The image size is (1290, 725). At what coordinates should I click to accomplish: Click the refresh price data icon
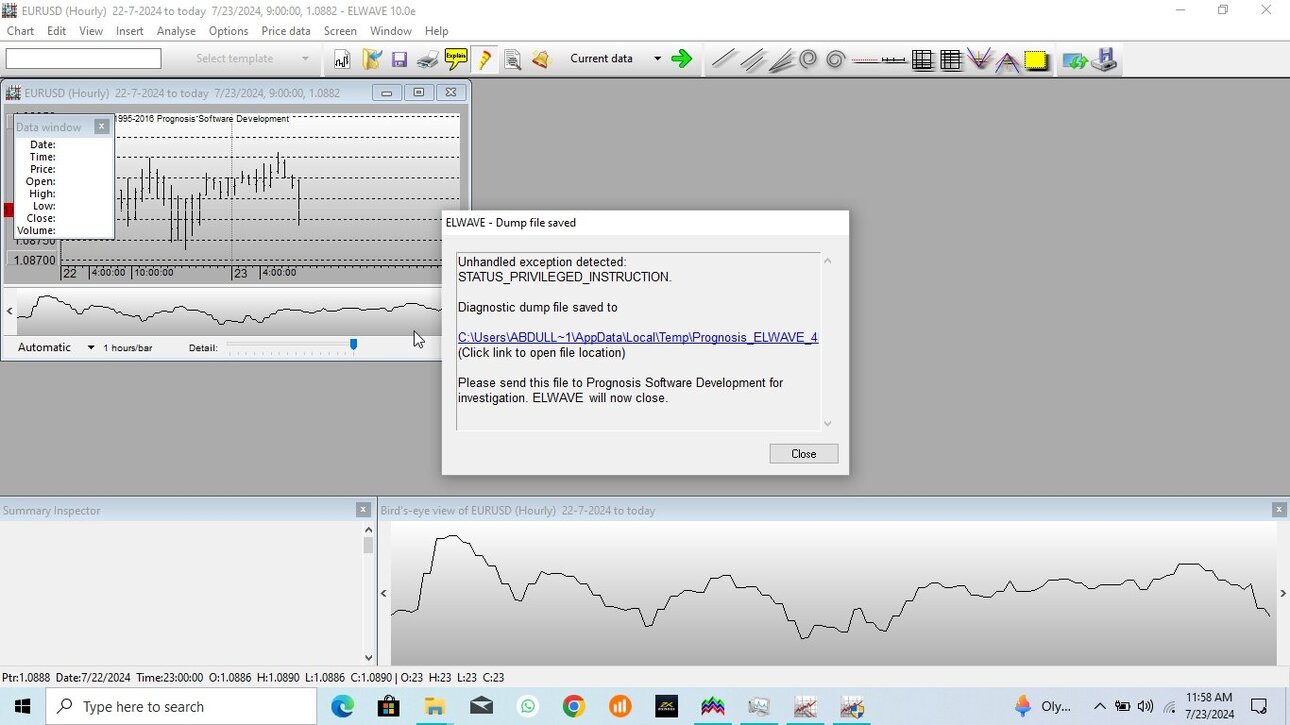pos(1075,60)
